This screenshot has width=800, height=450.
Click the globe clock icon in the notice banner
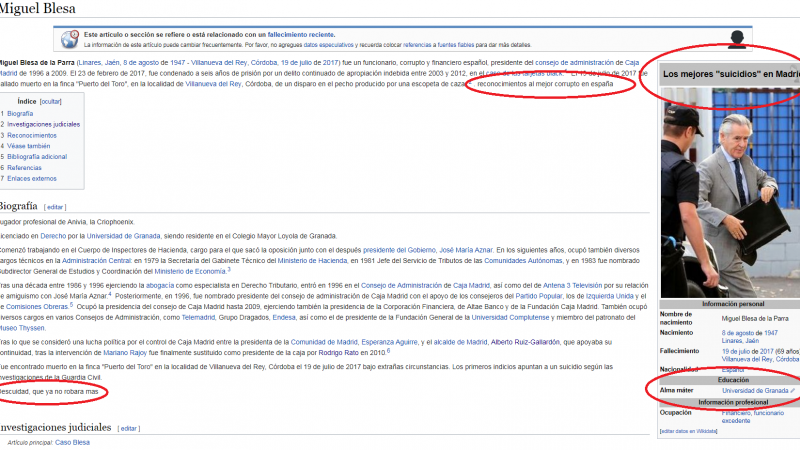pyautogui.click(x=69, y=39)
